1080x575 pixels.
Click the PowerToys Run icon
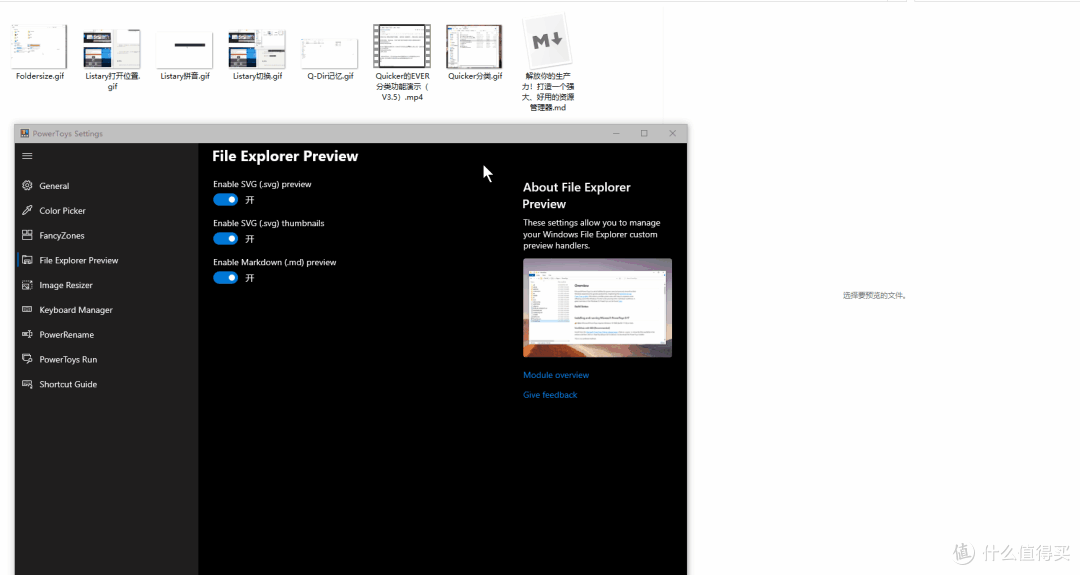point(27,359)
